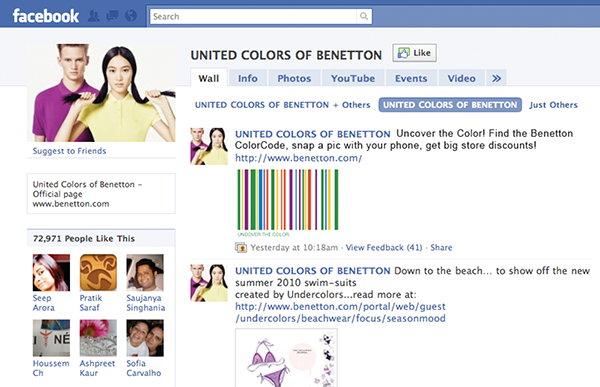This screenshot has width=600, height=387.
Task: Filter wall by Just Others
Action: [x=553, y=105]
